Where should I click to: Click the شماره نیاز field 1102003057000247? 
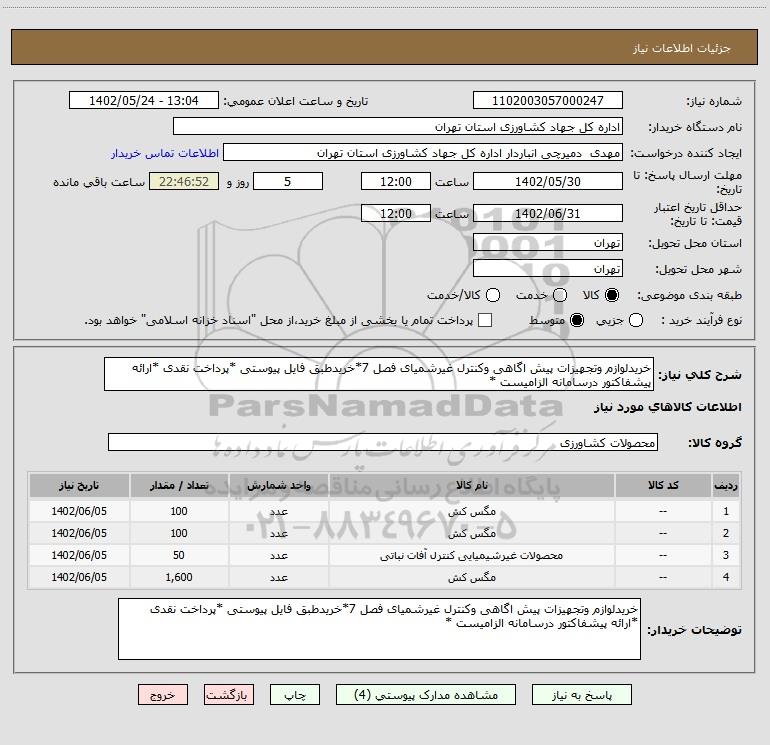pyautogui.click(x=548, y=100)
